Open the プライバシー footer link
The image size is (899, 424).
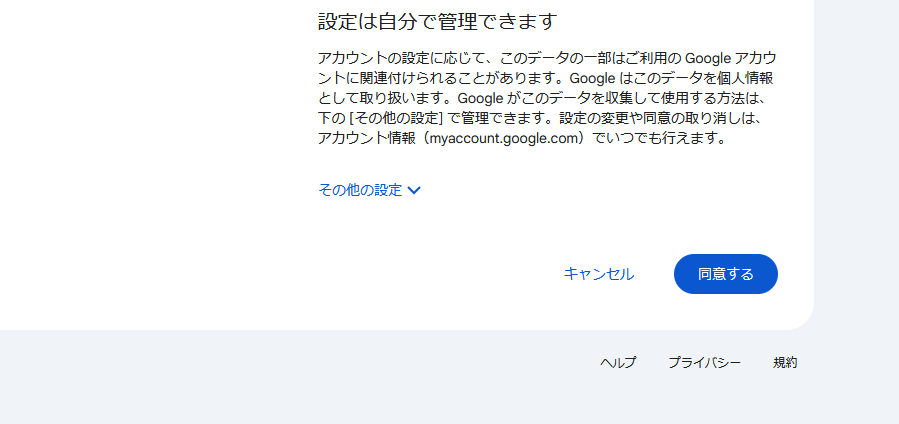pyautogui.click(x=704, y=363)
